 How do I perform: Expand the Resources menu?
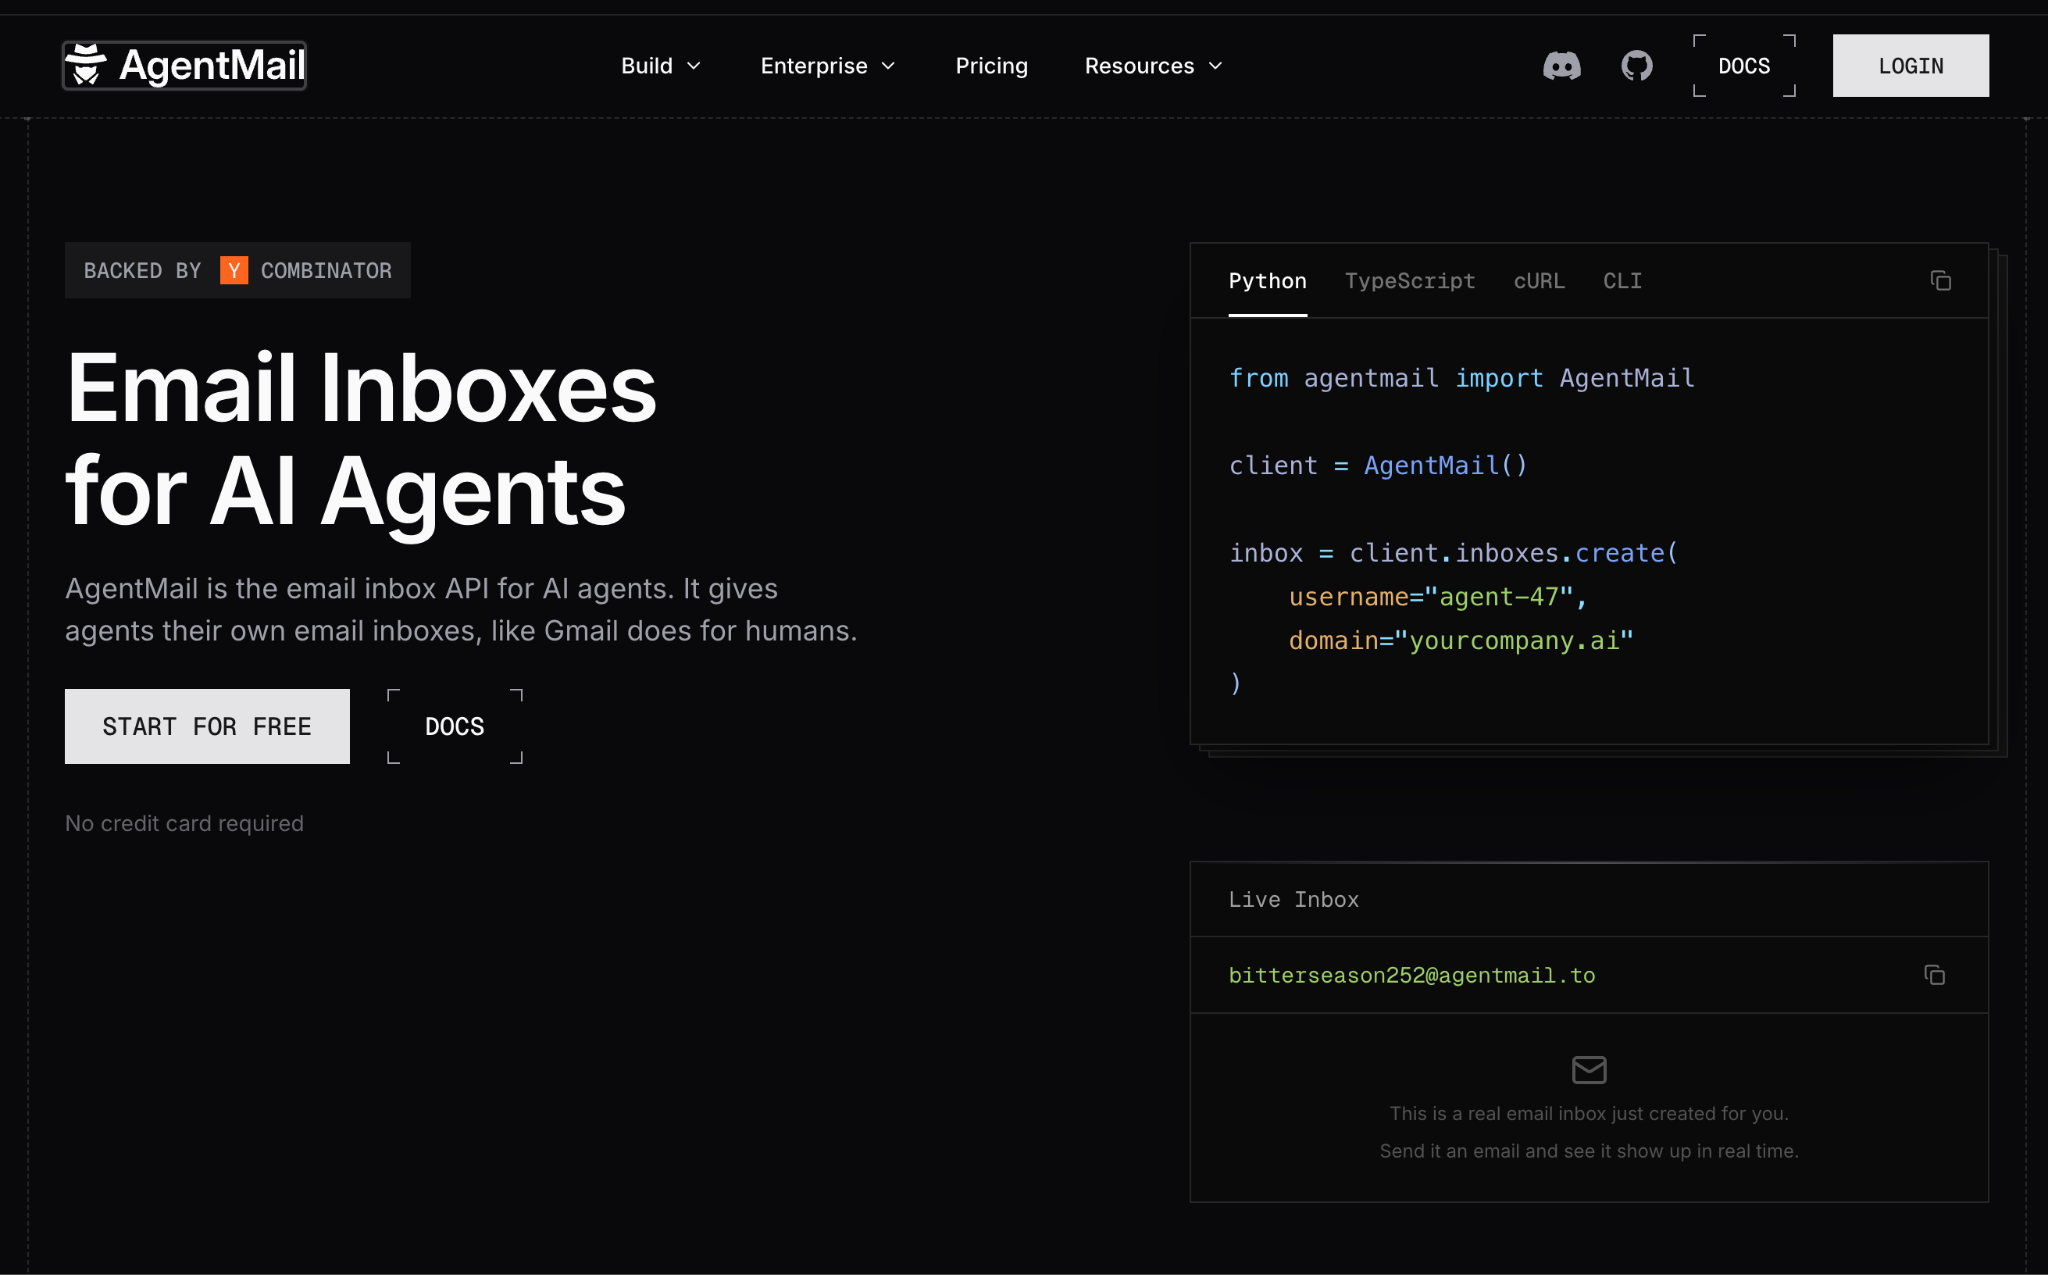point(1154,66)
